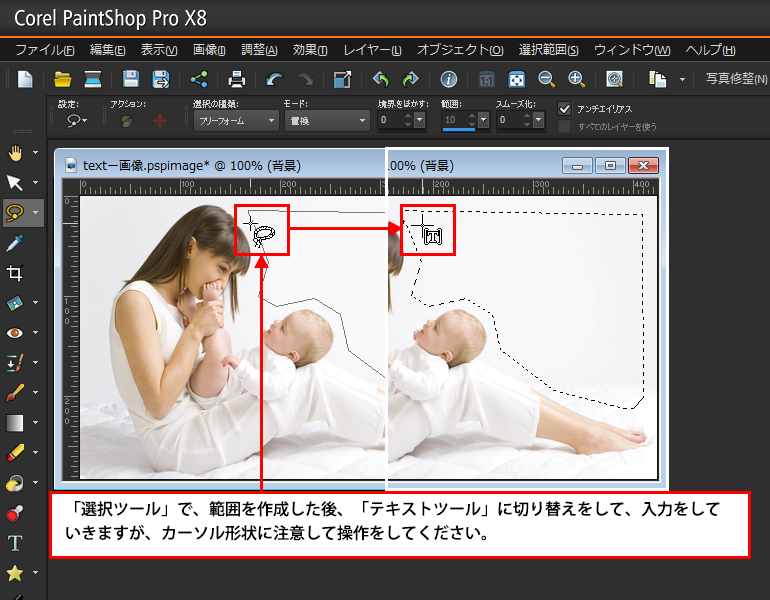Select the Eraser tool
770x600 pixels.
pos(15,453)
